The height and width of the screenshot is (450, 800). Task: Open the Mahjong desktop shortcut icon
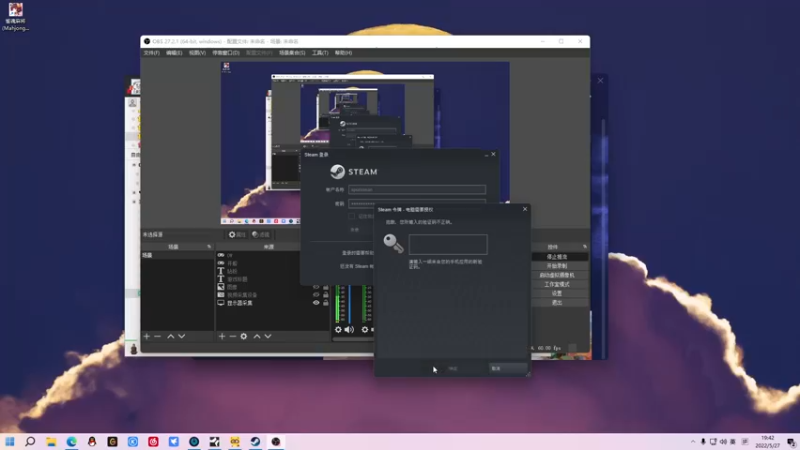tap(15, 16)
